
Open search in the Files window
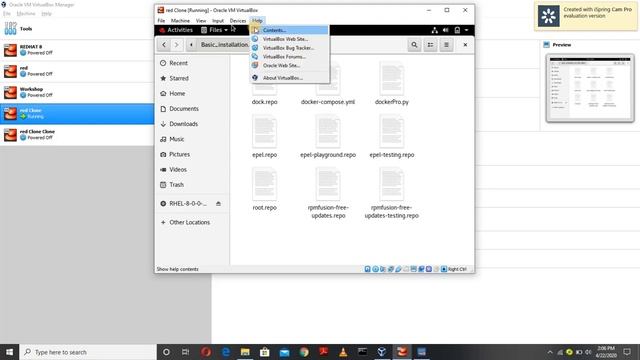pos(414,44)
